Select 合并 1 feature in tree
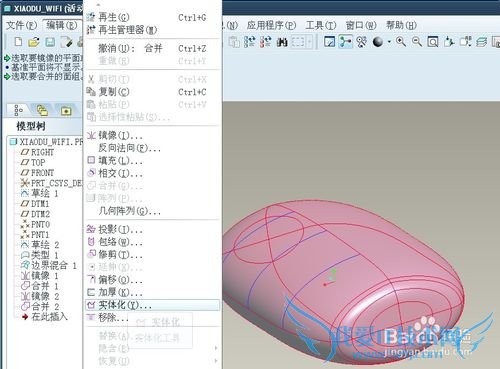Image resolution: width=500 pixels, height=369 pixels. [x=40, y=286]
